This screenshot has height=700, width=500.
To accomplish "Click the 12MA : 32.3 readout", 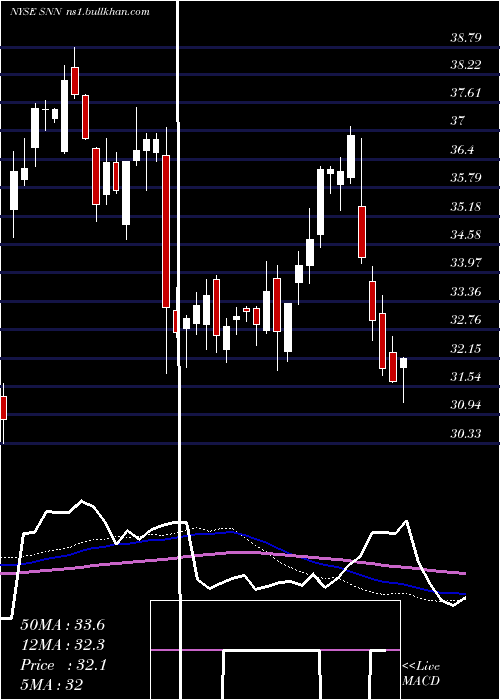I will coord(62,645).
